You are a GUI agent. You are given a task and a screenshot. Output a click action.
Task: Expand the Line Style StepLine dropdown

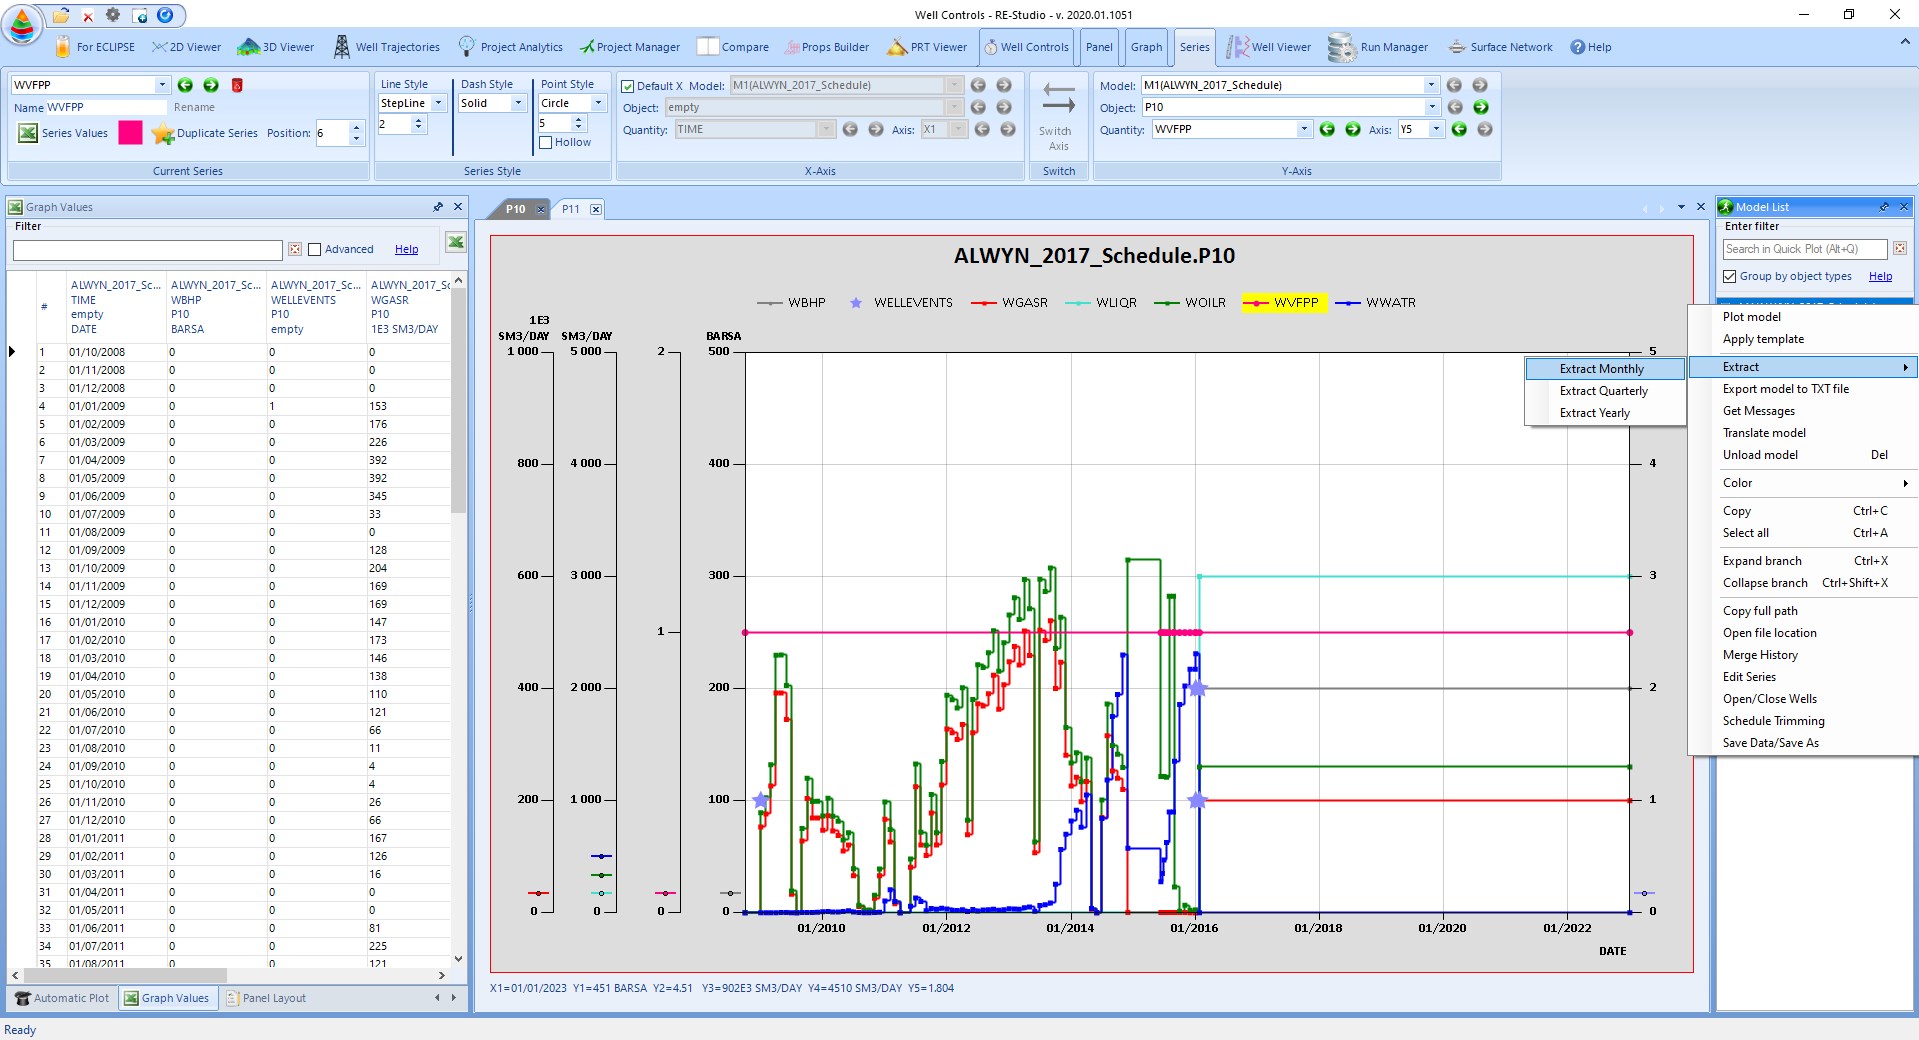pyautogui.click(x=438, y=103)
